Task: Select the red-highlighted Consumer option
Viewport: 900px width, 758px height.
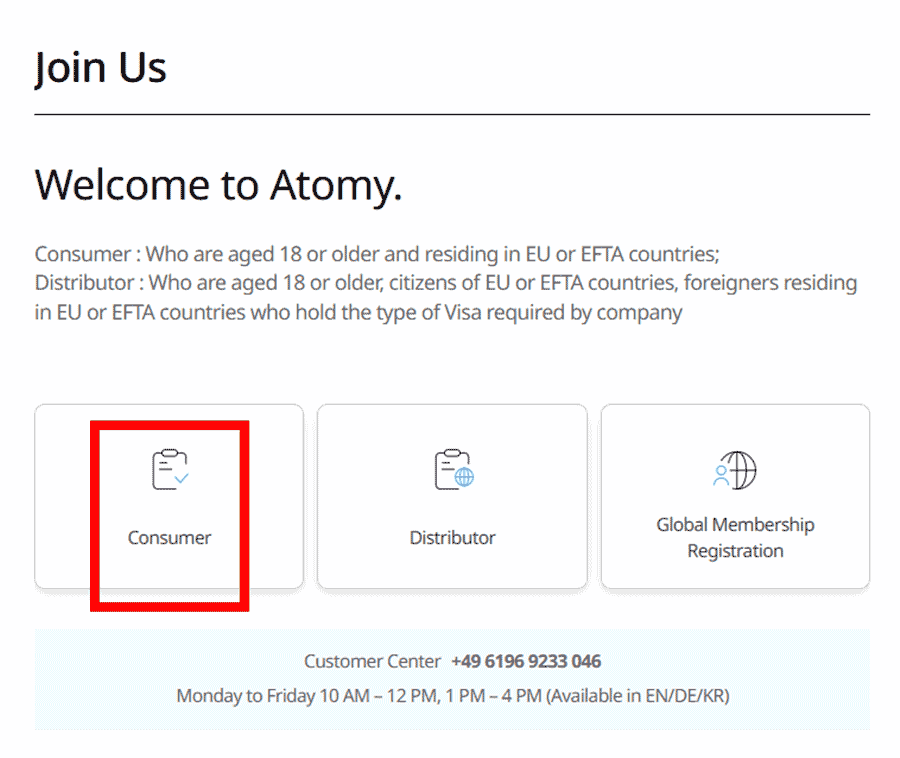Action: pyautogui.click(x=168, y=495)
